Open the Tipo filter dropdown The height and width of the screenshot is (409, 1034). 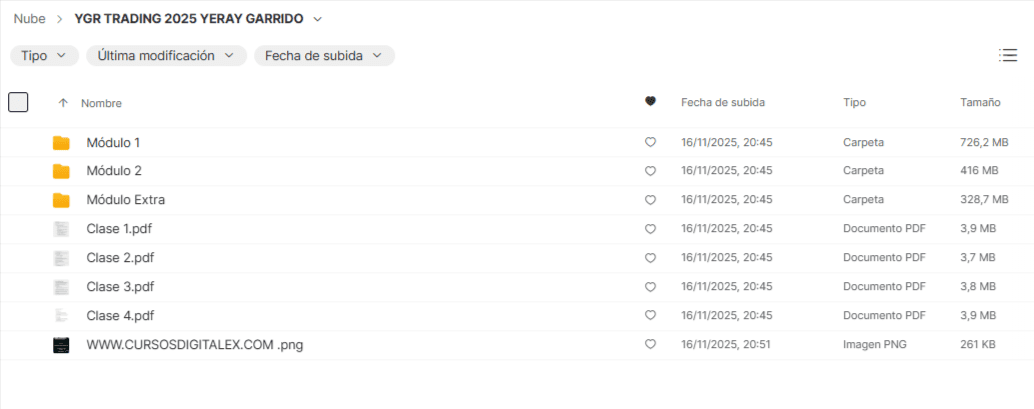tap(44, 56)
